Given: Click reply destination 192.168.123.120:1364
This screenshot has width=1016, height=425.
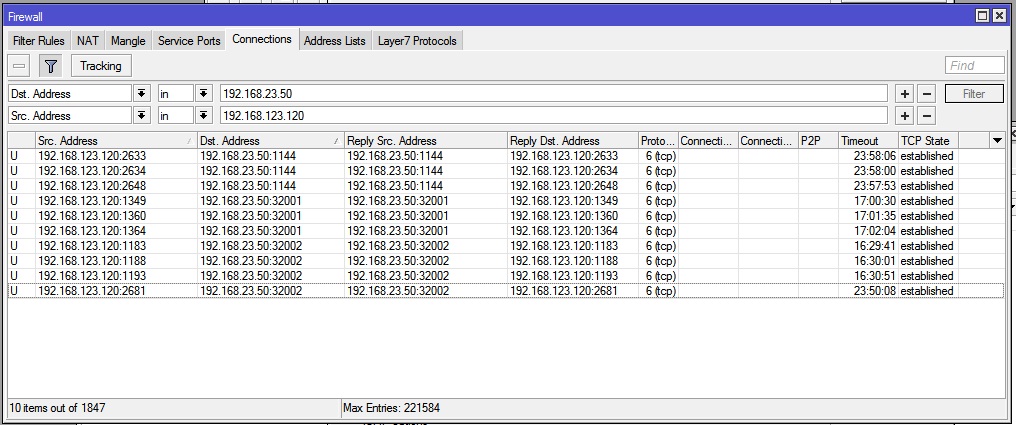Looking at the screenshot, I should 564,231.
